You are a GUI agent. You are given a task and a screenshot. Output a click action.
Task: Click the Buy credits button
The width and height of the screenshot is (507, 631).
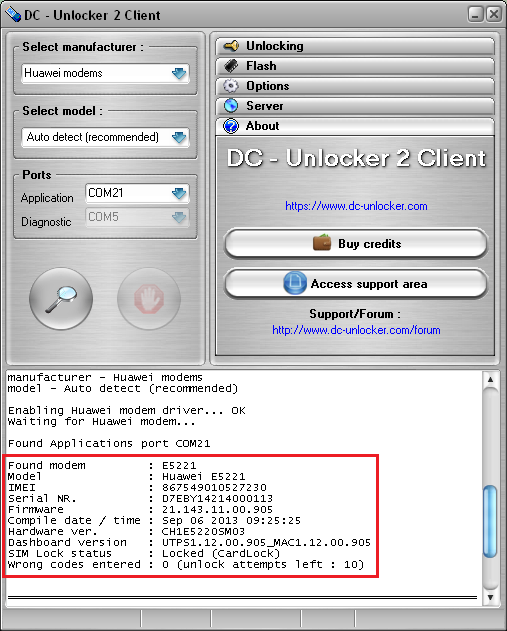[x=356, y=243]
